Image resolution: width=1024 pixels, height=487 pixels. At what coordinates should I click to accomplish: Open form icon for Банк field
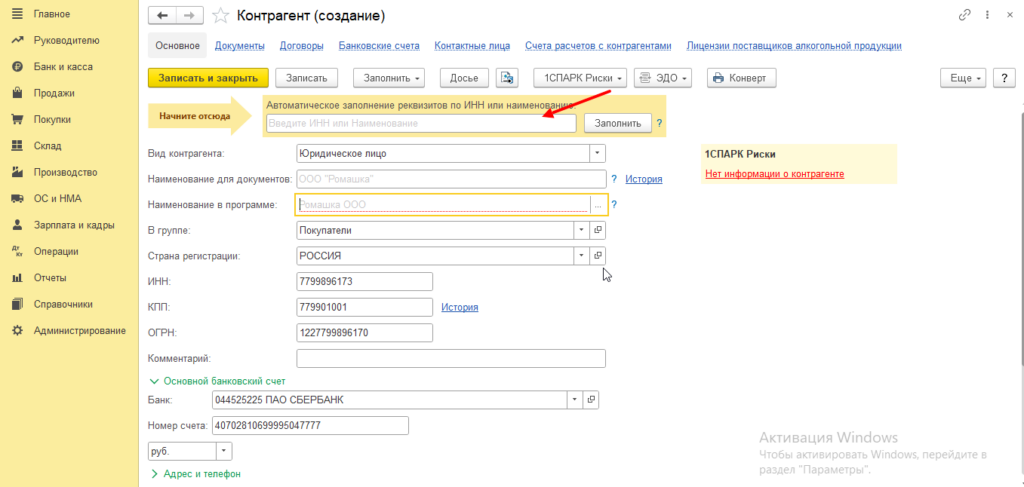(590, 400)
